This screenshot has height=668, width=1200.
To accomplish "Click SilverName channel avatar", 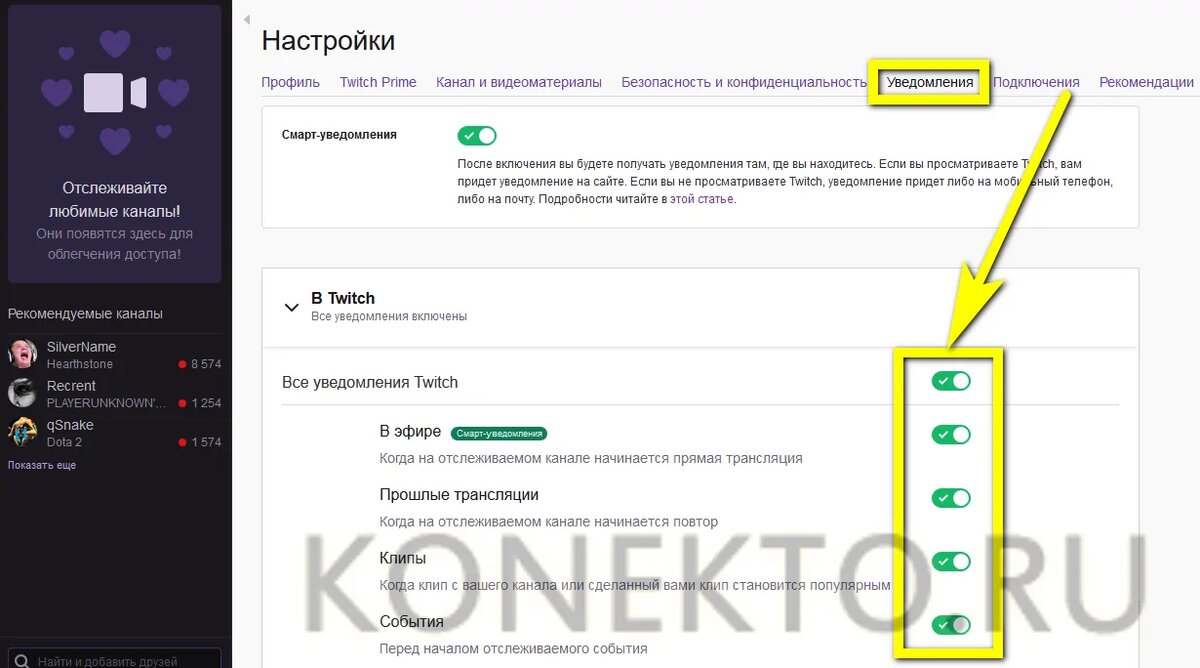I will click(23, 354).
